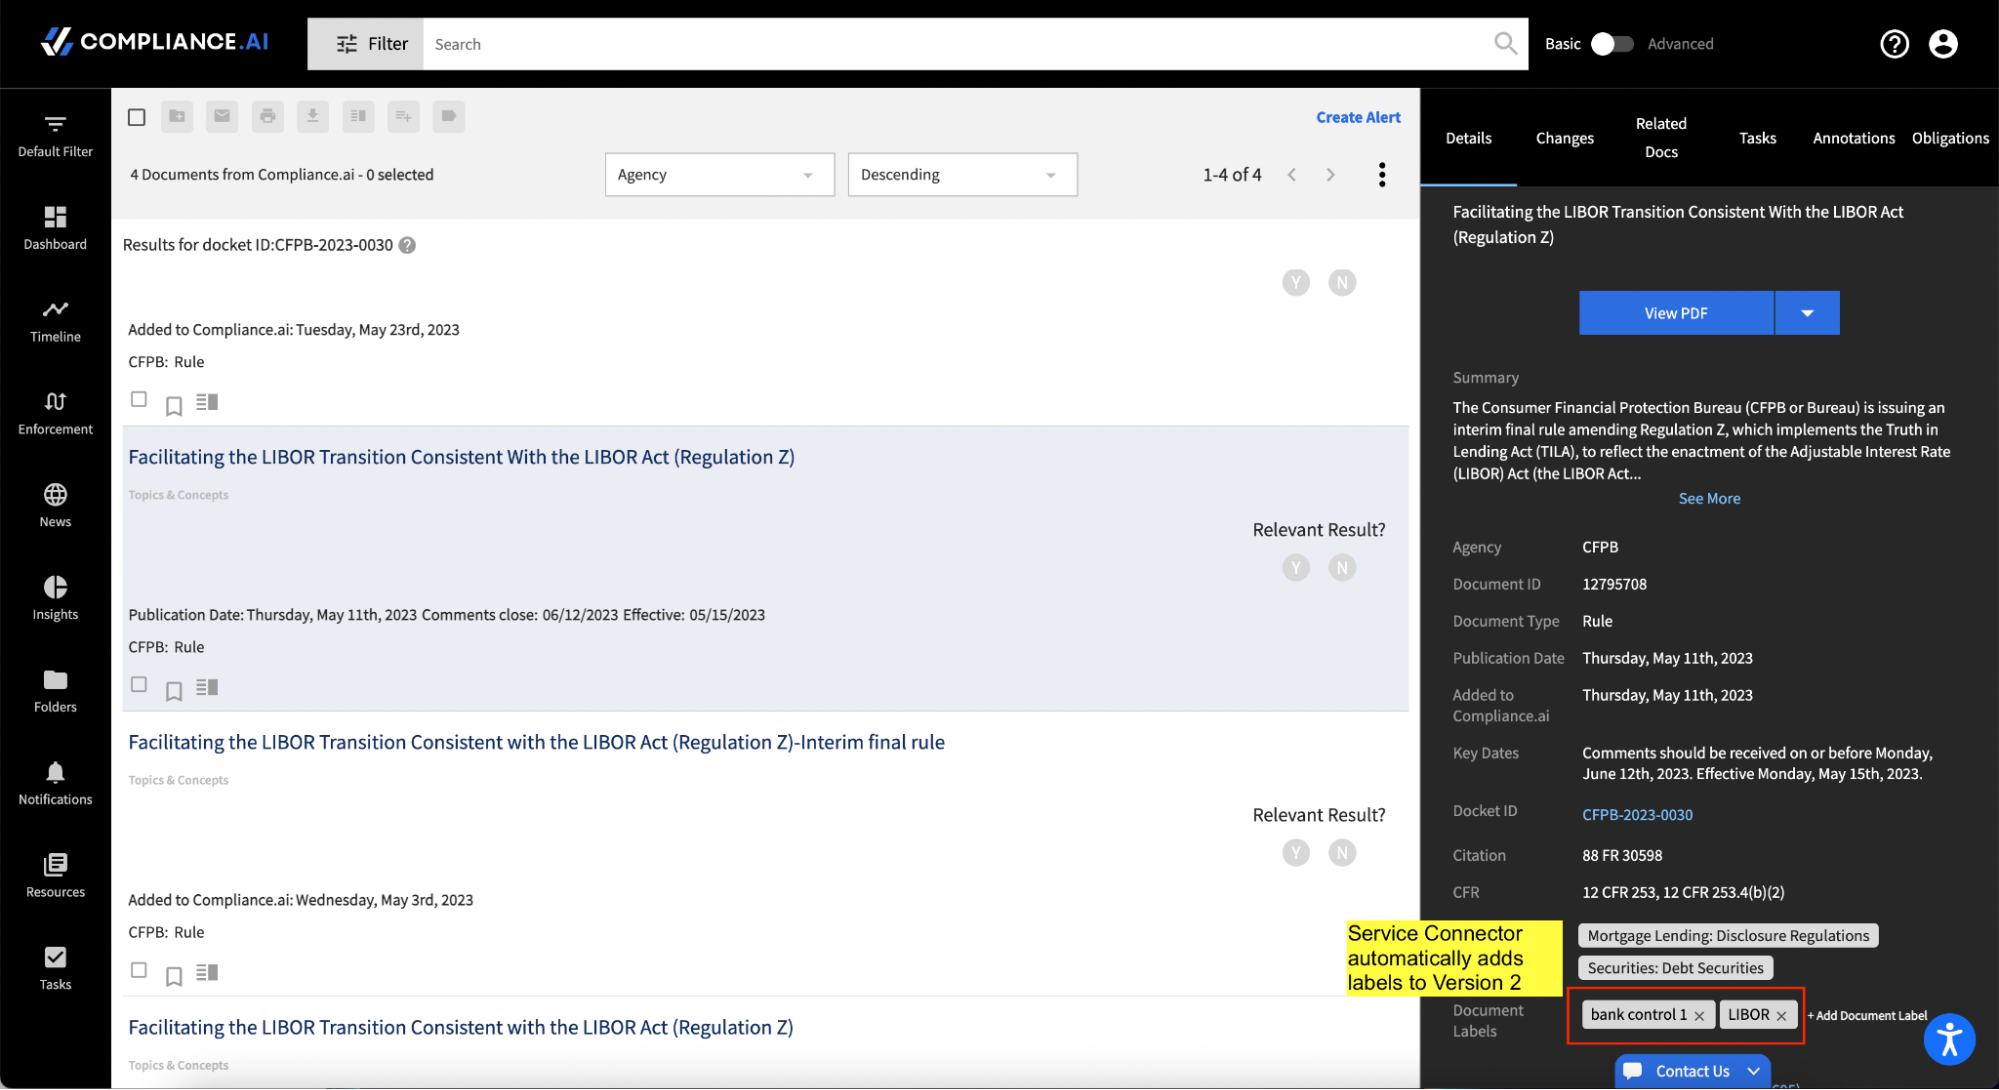Click the print toolbar icon
Viewport: 1999px width, 1090px height.
pyautogui.click(x=267, y=116)
